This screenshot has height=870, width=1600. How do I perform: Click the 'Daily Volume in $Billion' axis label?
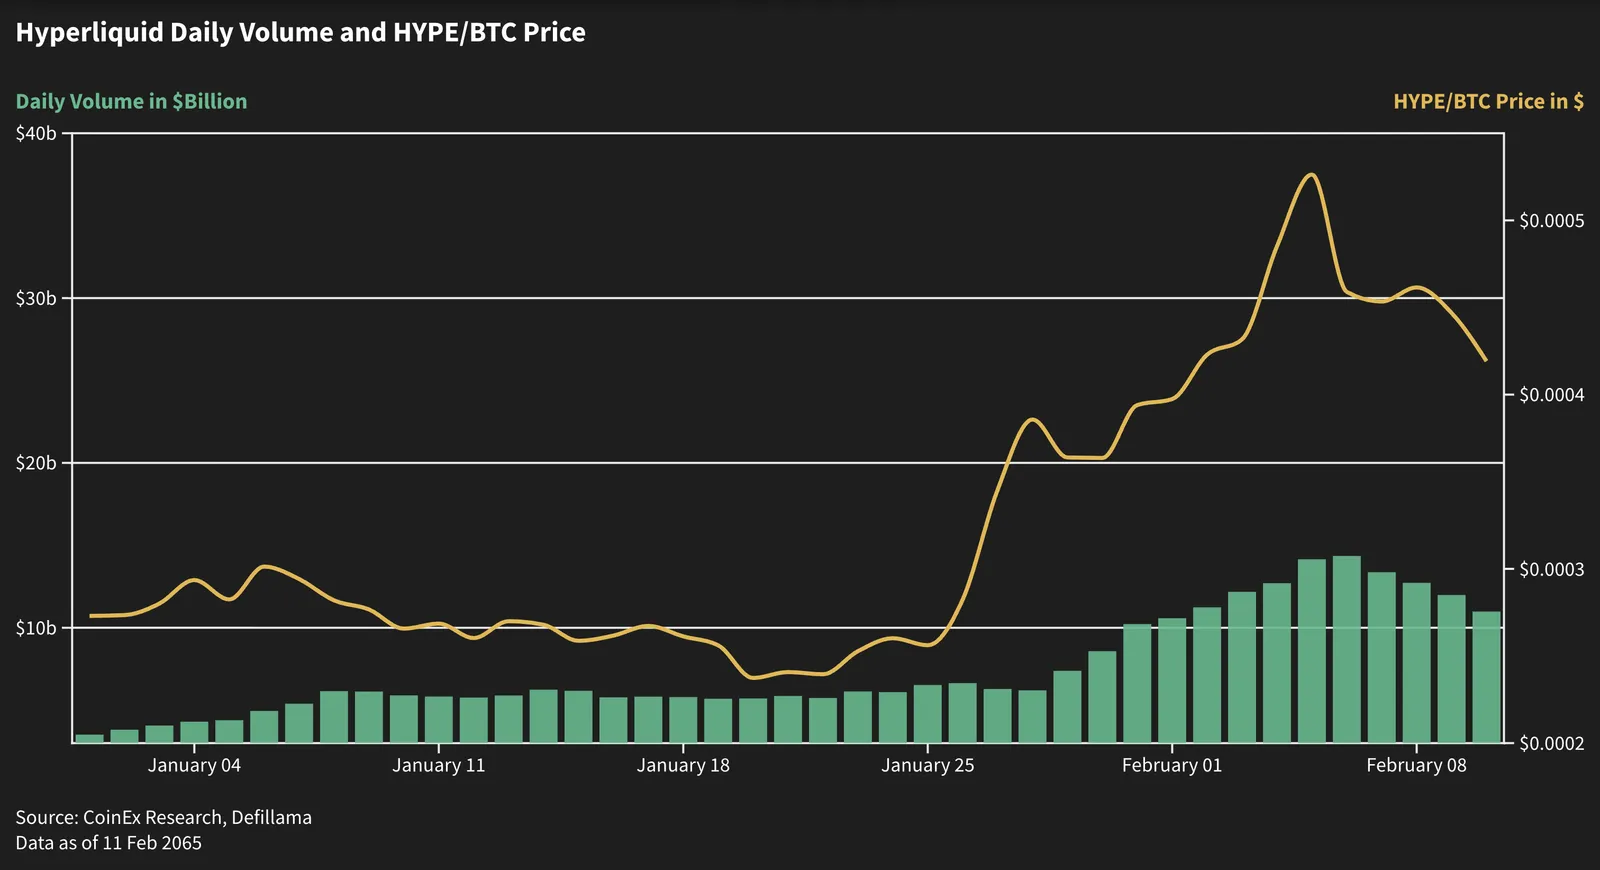[131, 101]
